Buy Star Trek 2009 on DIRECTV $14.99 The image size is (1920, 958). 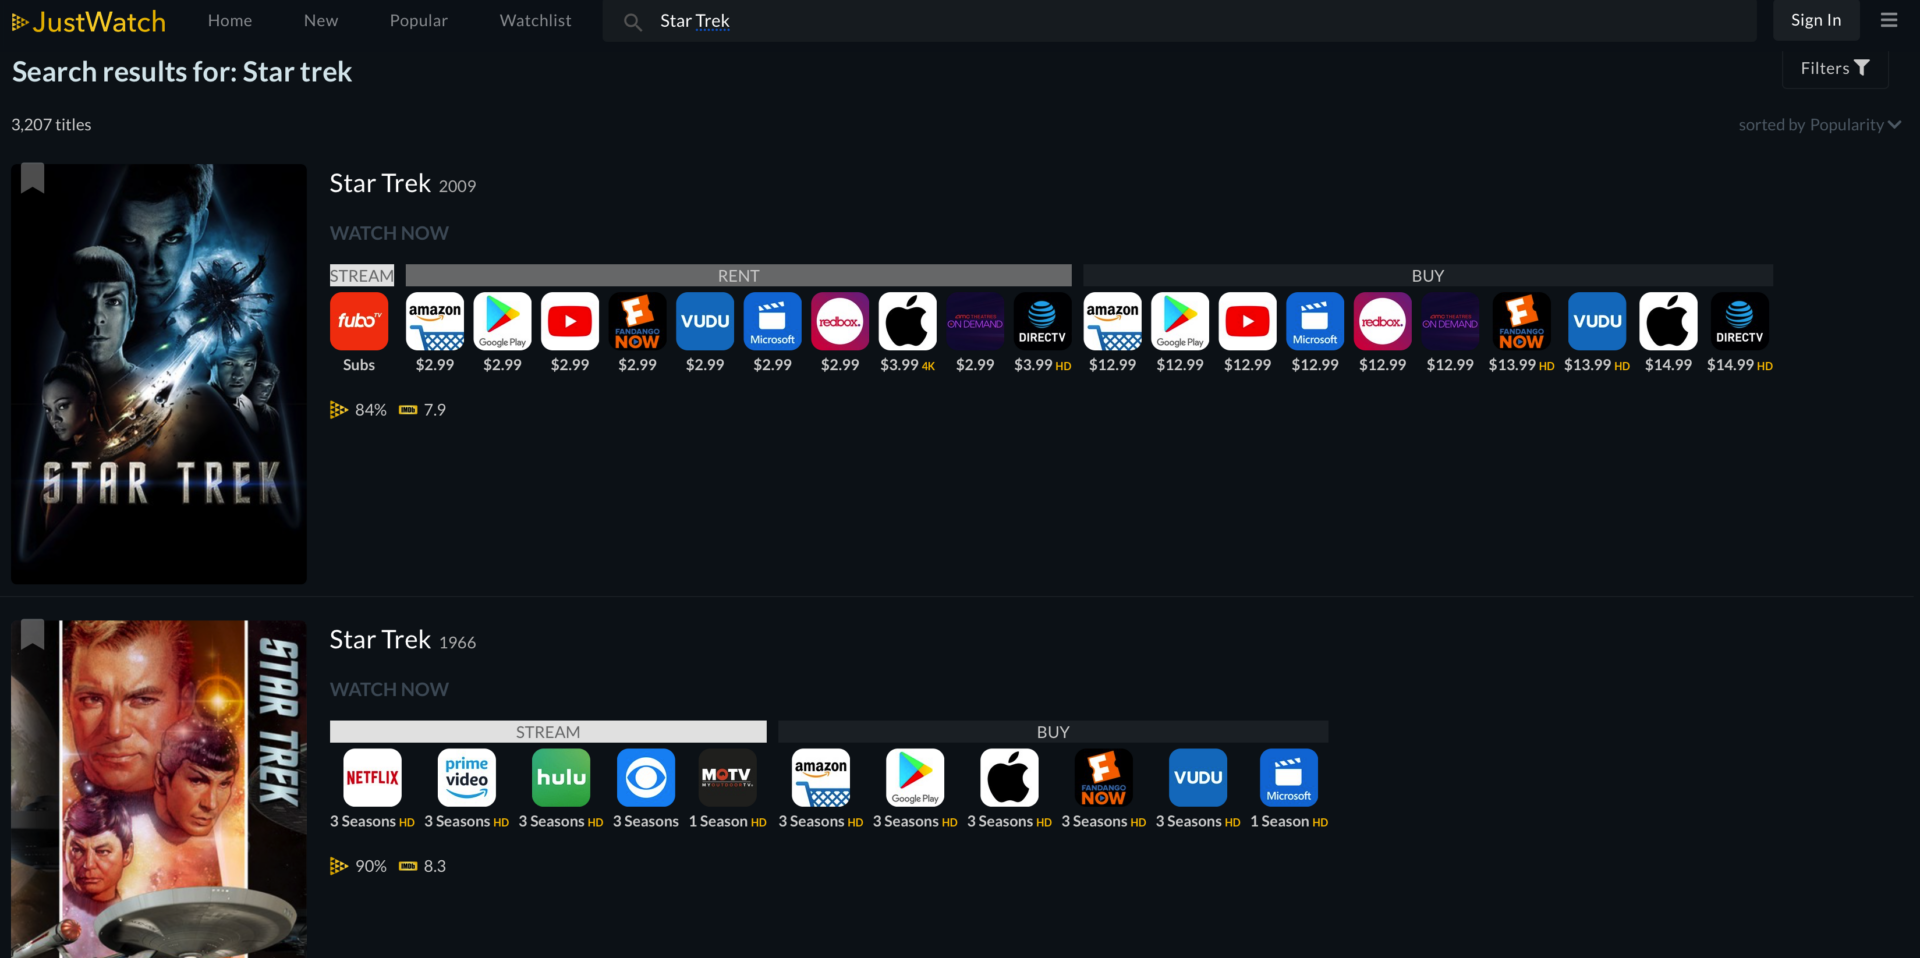point(1740,321)
